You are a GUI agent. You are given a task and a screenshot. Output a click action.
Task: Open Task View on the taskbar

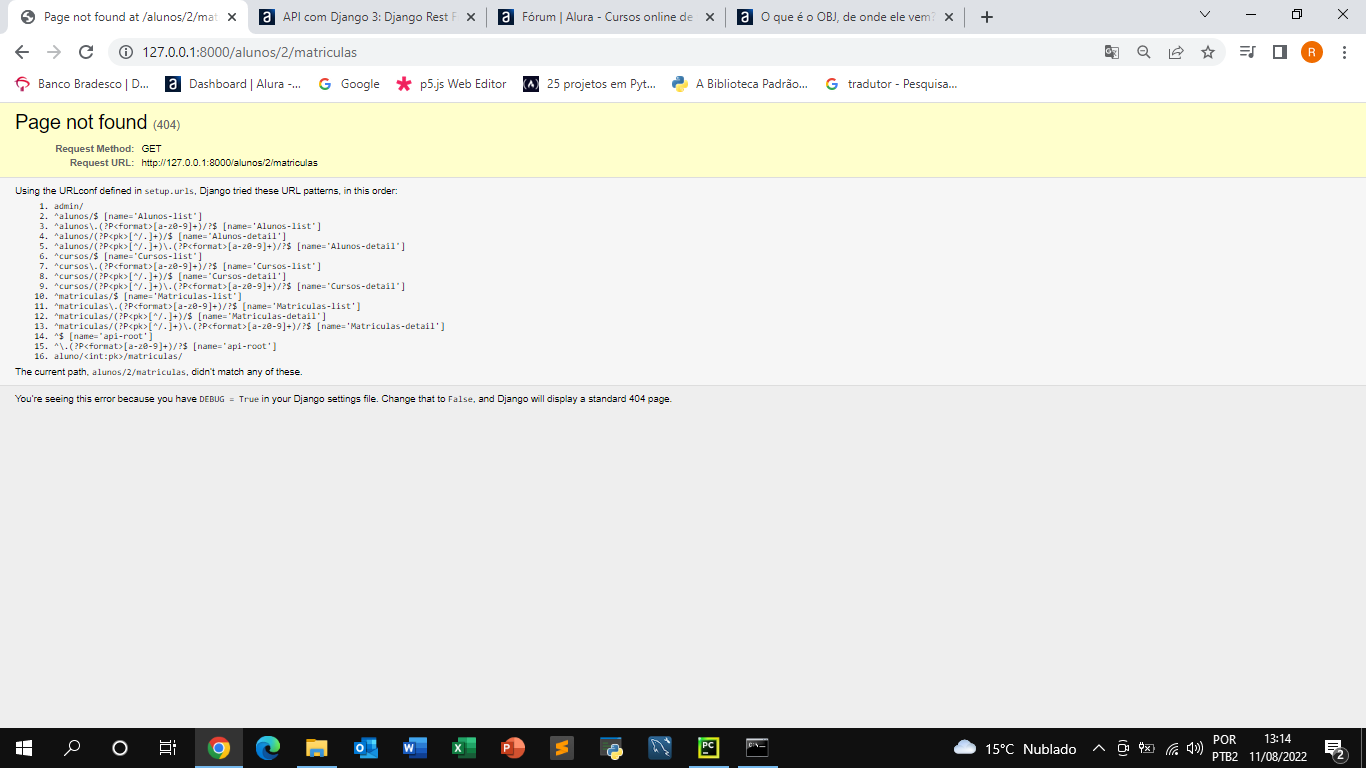pyautogui.click(x=168, y=748)
